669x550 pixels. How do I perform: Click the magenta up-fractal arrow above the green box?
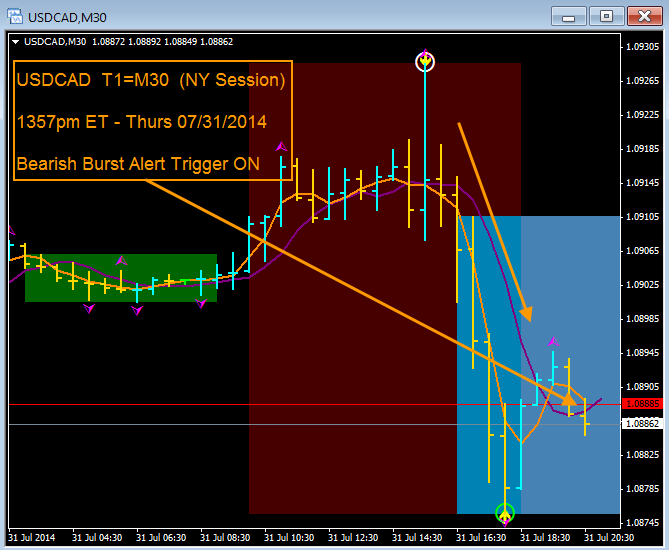tap(121, 260)
